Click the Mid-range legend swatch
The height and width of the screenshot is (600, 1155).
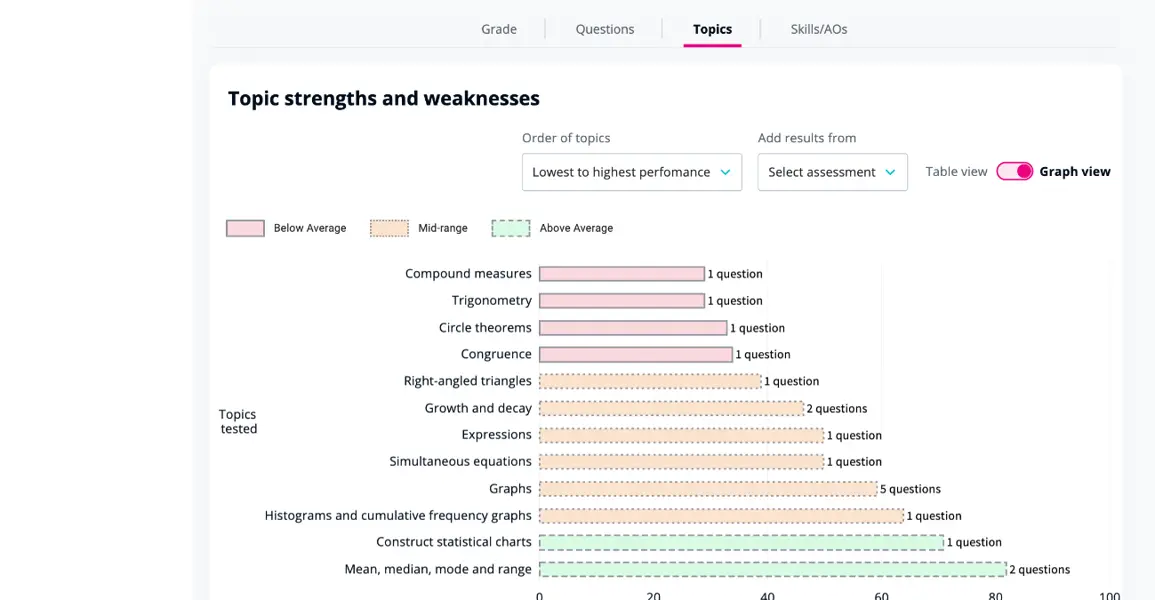389,228
